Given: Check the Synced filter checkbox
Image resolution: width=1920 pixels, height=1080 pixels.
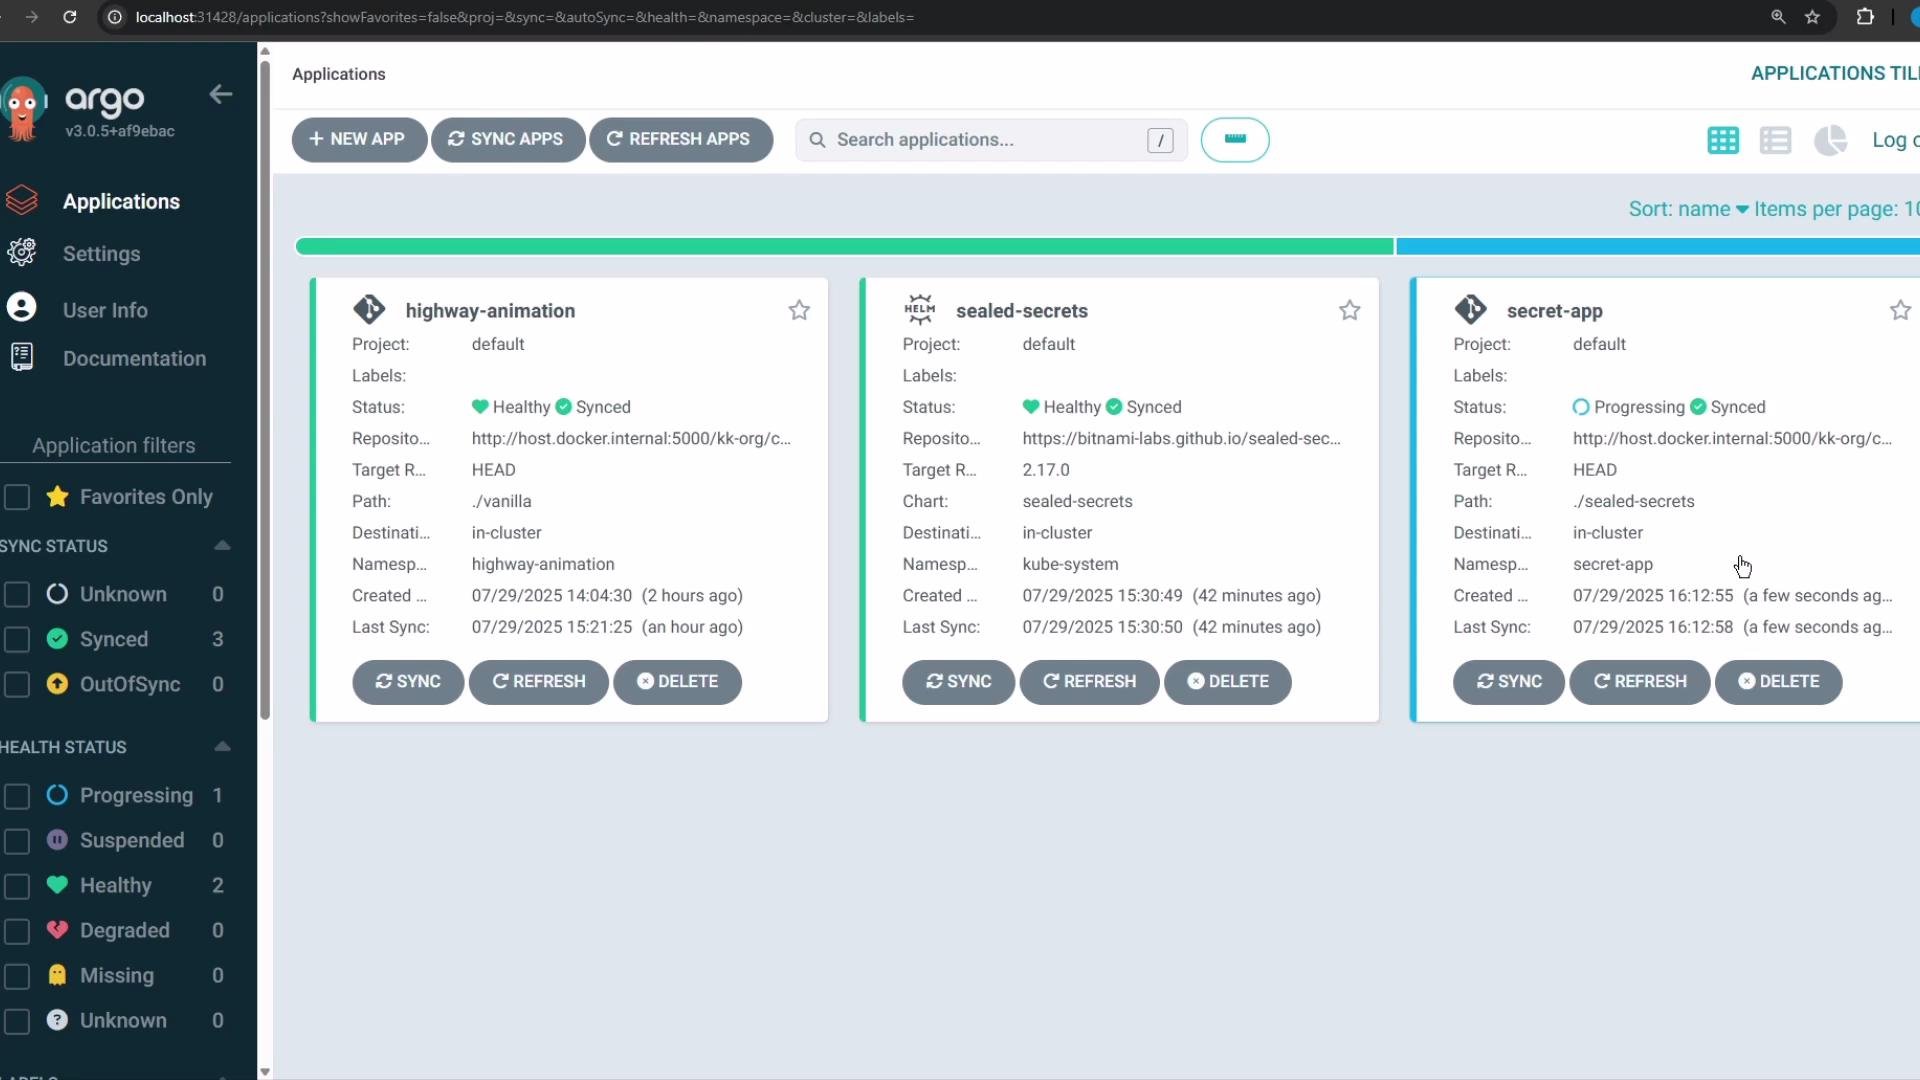Looking at the screenshot, I should click(17, 639).
